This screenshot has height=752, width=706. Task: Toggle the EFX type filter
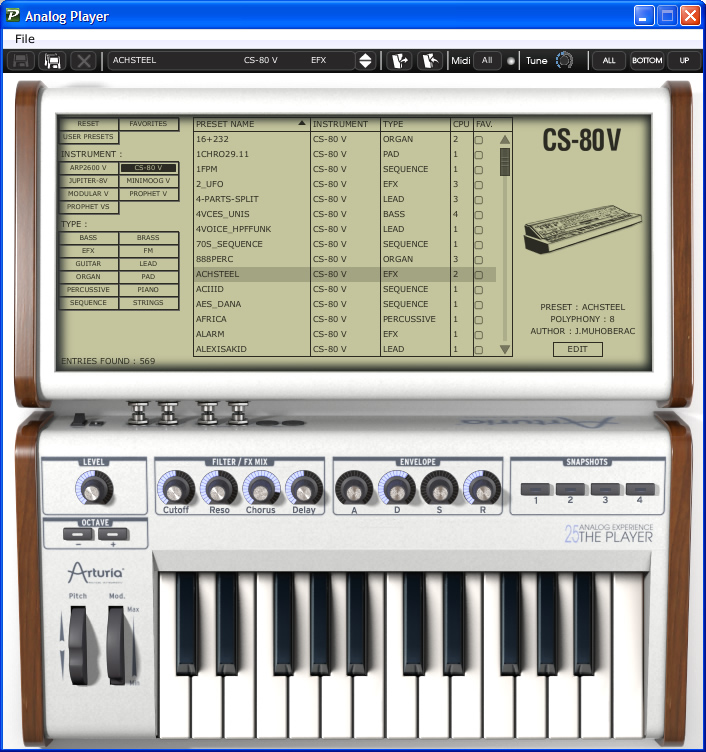point(88,251)
